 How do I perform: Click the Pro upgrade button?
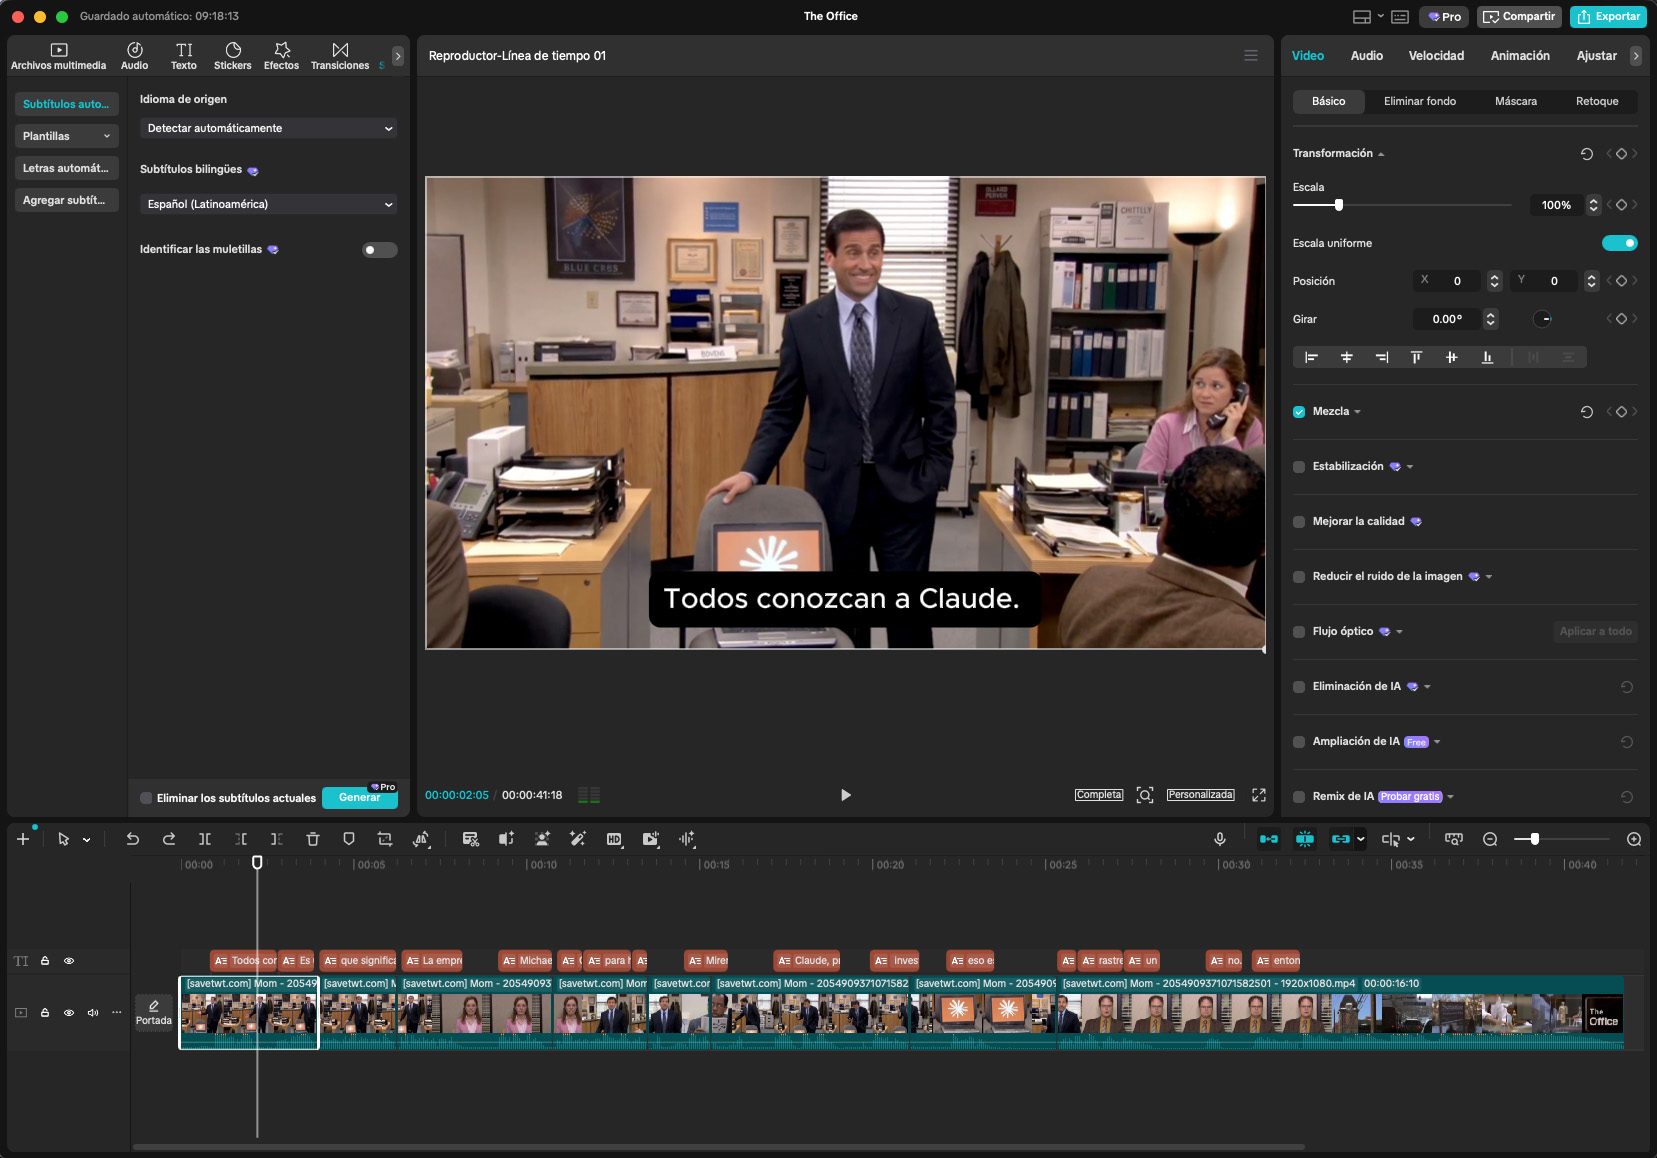tap(1444, 16)
